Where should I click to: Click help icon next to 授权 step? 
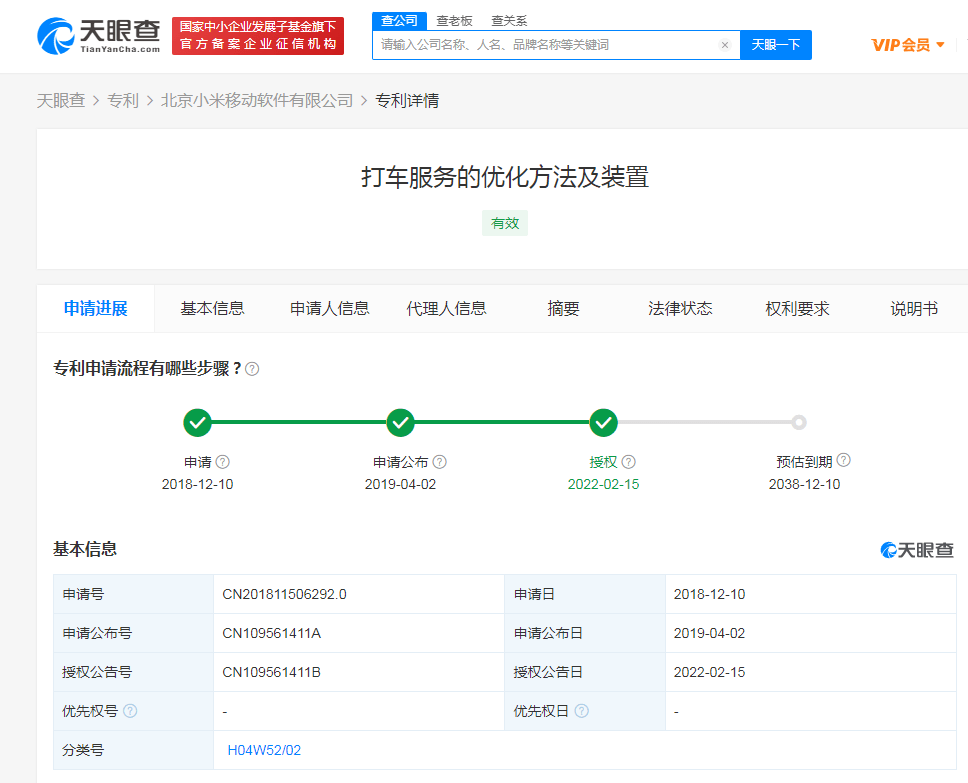[x=629, y=462]
